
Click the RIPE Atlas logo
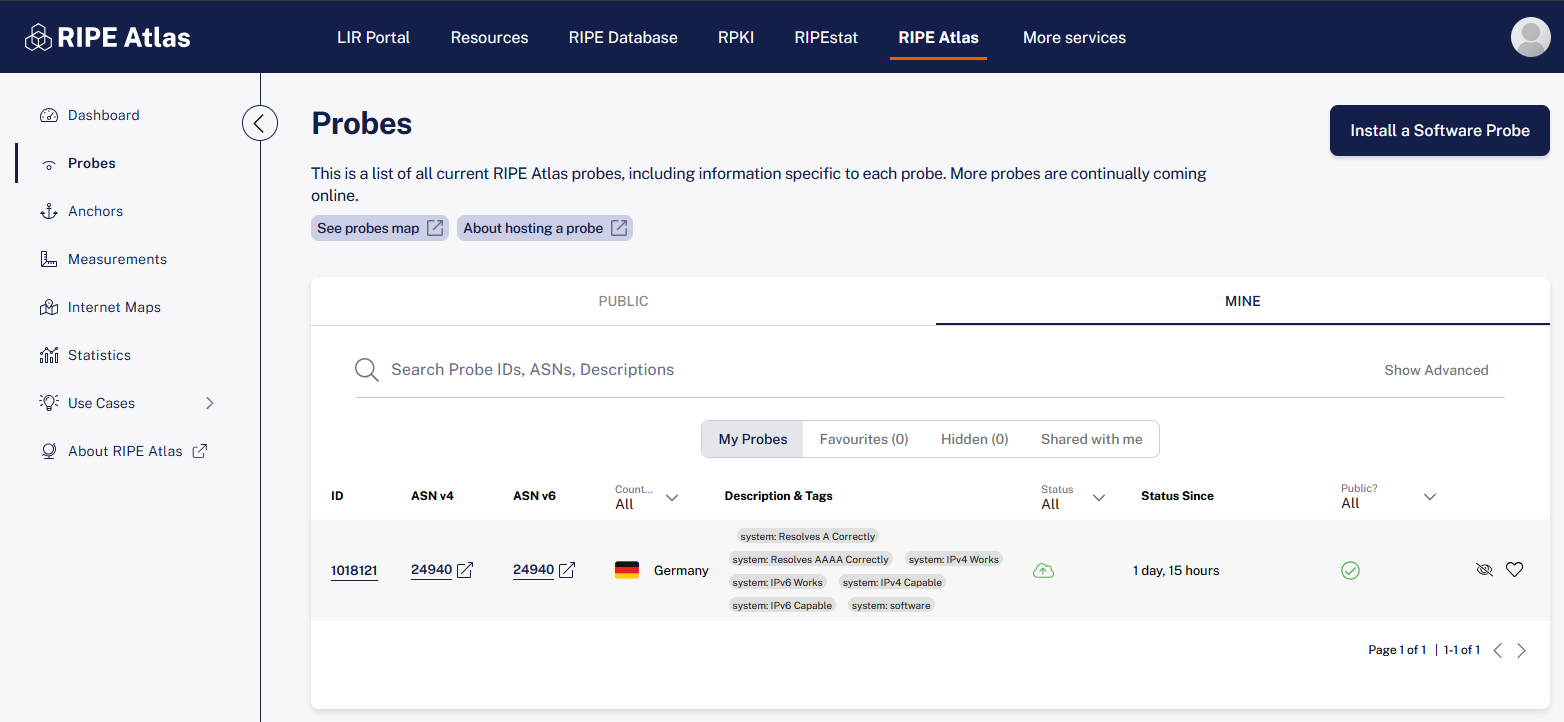point(107,37)
